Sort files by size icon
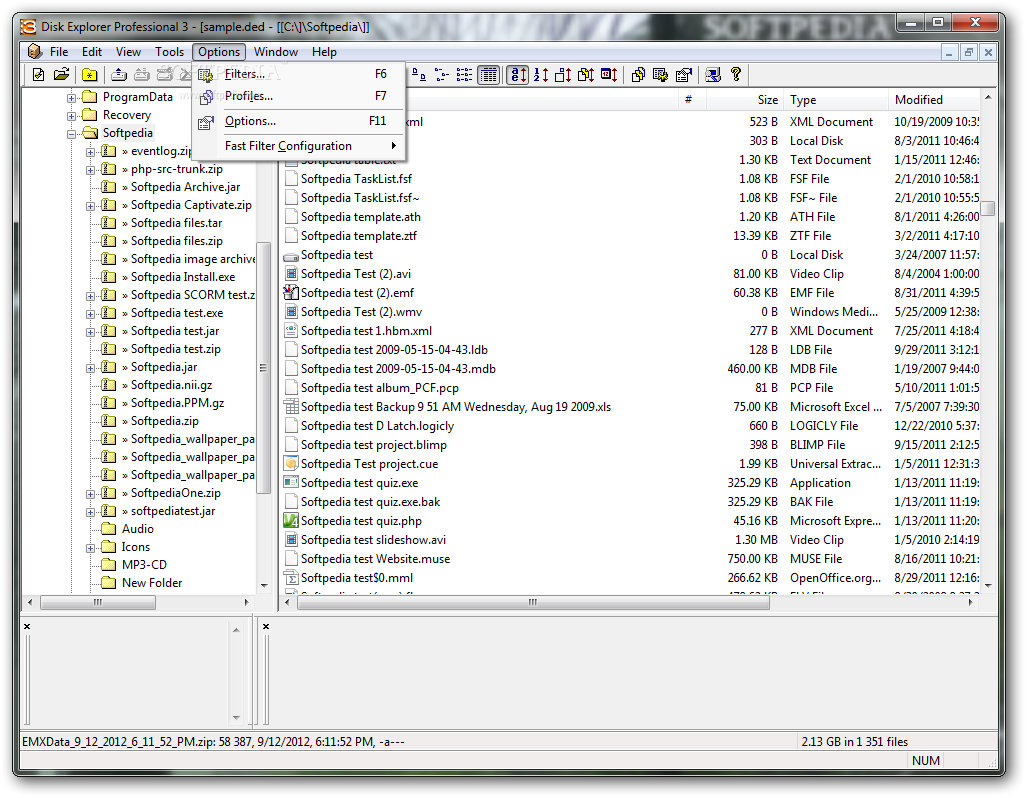Image resolution: width=1026 pixels, height=797 pixels. [x=563, y=75]
